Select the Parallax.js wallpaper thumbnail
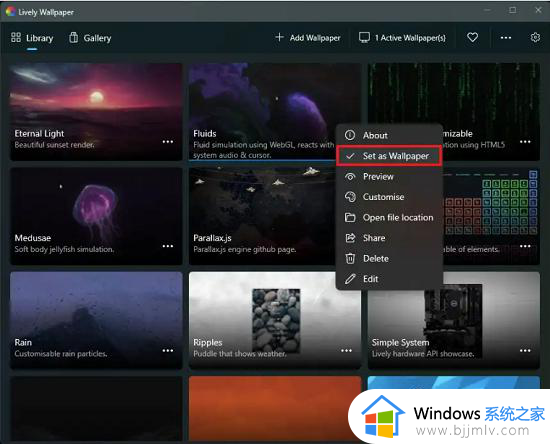 [261, 216]
